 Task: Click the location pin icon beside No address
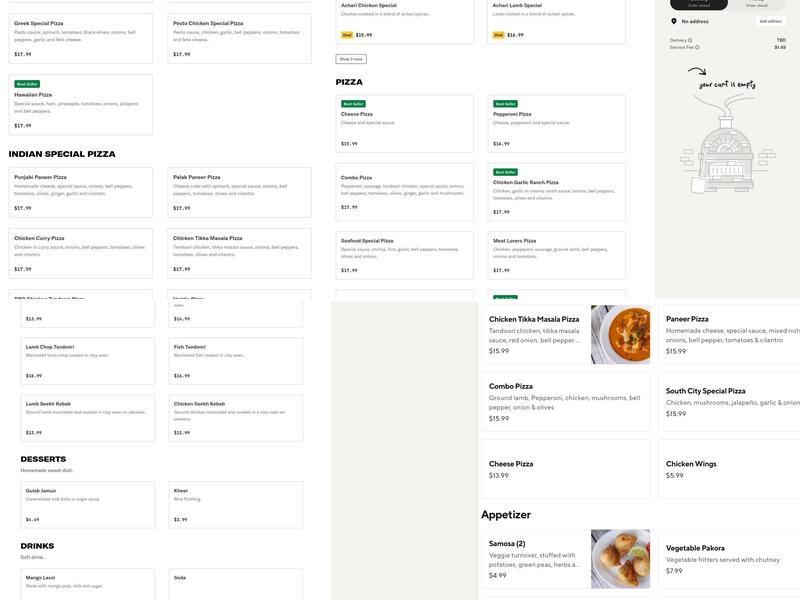(674, 21)
